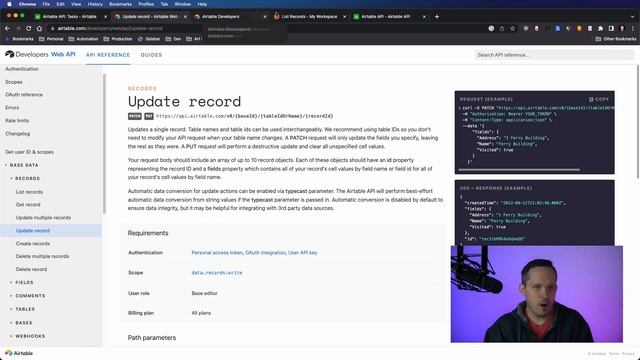Image resolution: width=640 pixels, height=360 pixels.
Task: Open the API Reference tab
Action: (x=108, y=55)
